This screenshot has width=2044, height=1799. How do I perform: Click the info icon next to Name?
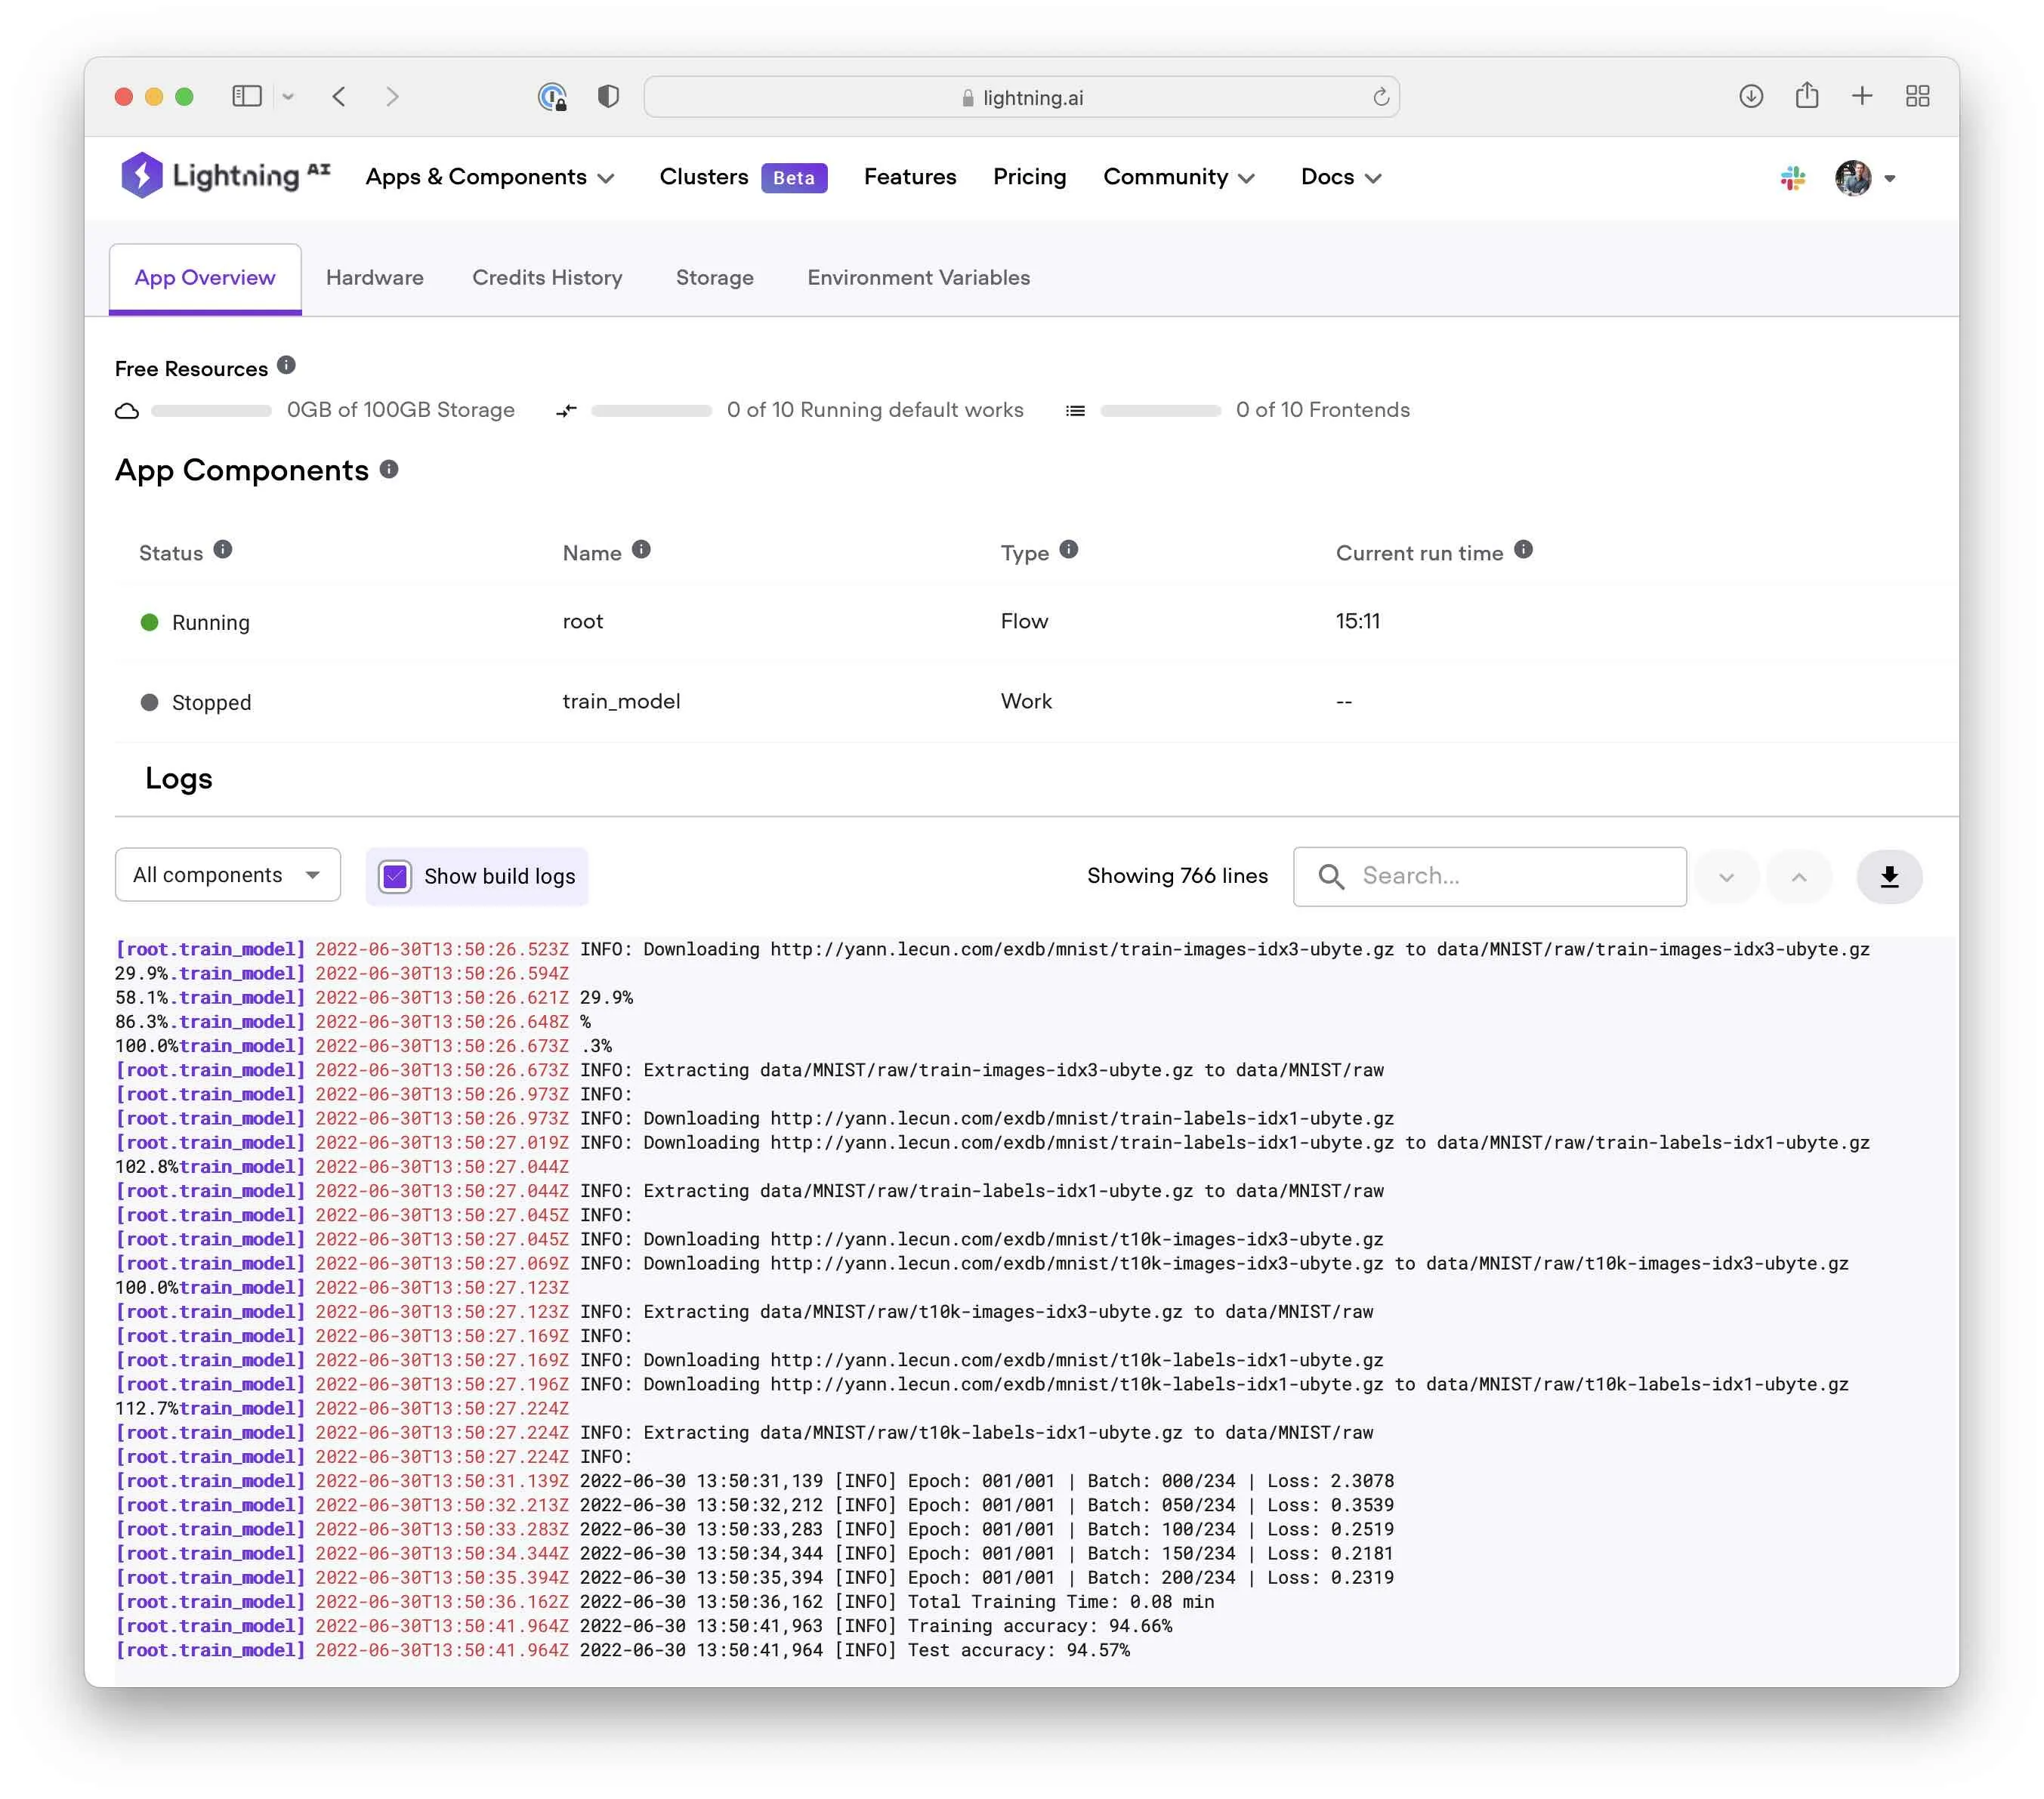pos(641,549)
